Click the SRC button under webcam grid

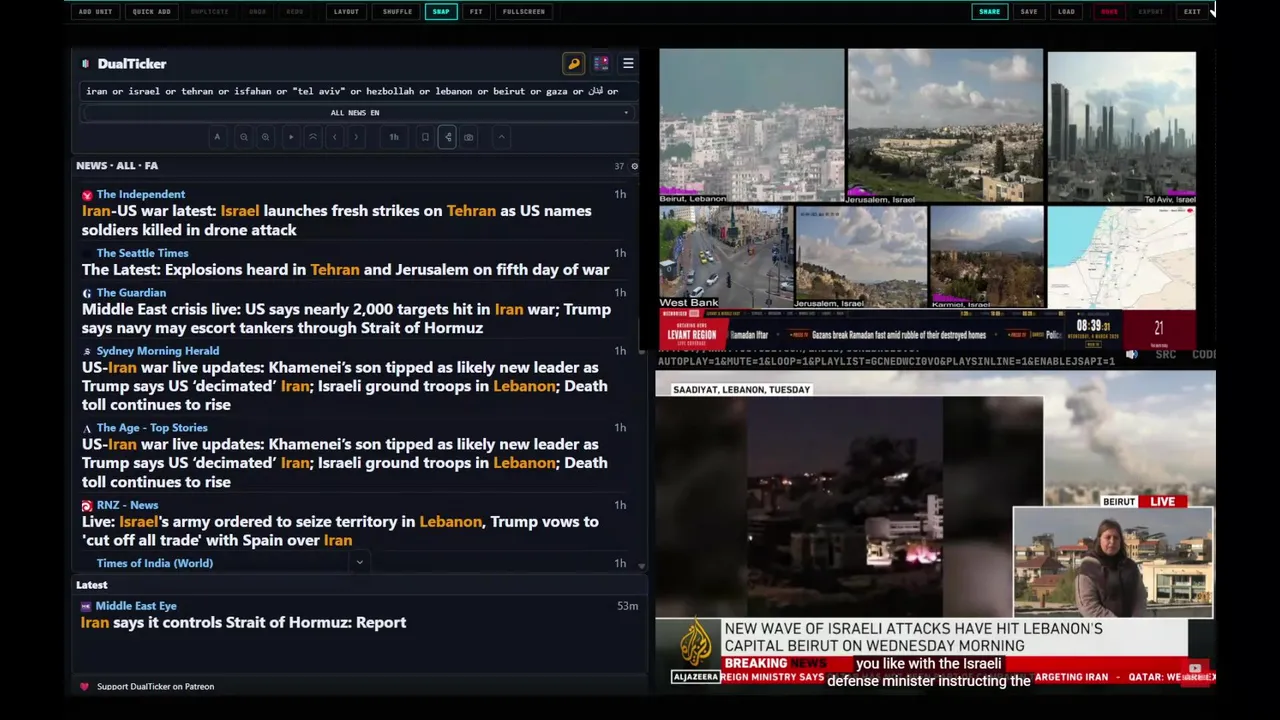tap(1165, 354)
